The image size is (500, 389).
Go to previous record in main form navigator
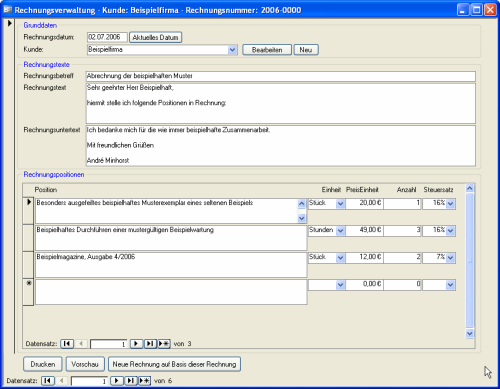pyautogui.click(x=61, y=380)
